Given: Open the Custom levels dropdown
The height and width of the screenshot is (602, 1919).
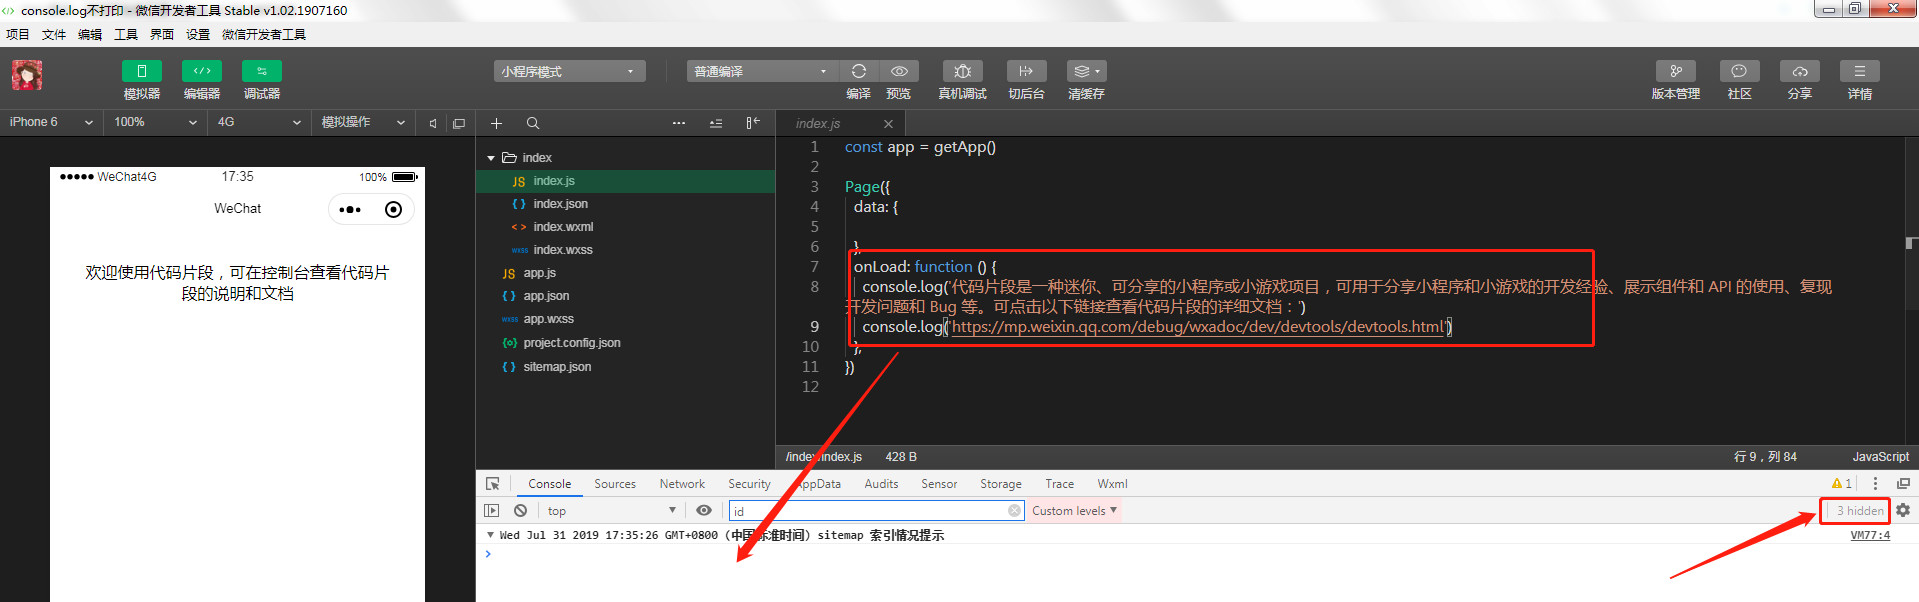Looking at the screenshot, I should pos(1075,511).
